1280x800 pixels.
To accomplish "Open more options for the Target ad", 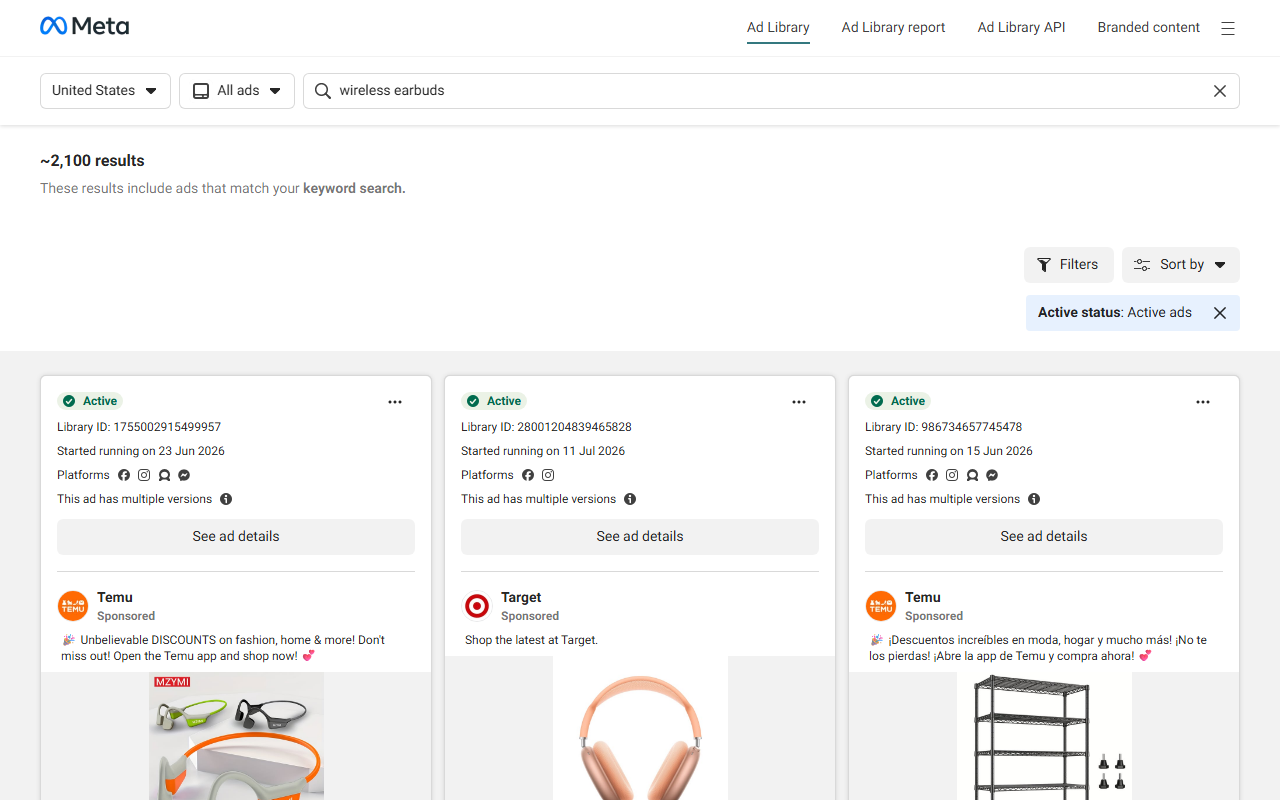I will click(799, 402).
